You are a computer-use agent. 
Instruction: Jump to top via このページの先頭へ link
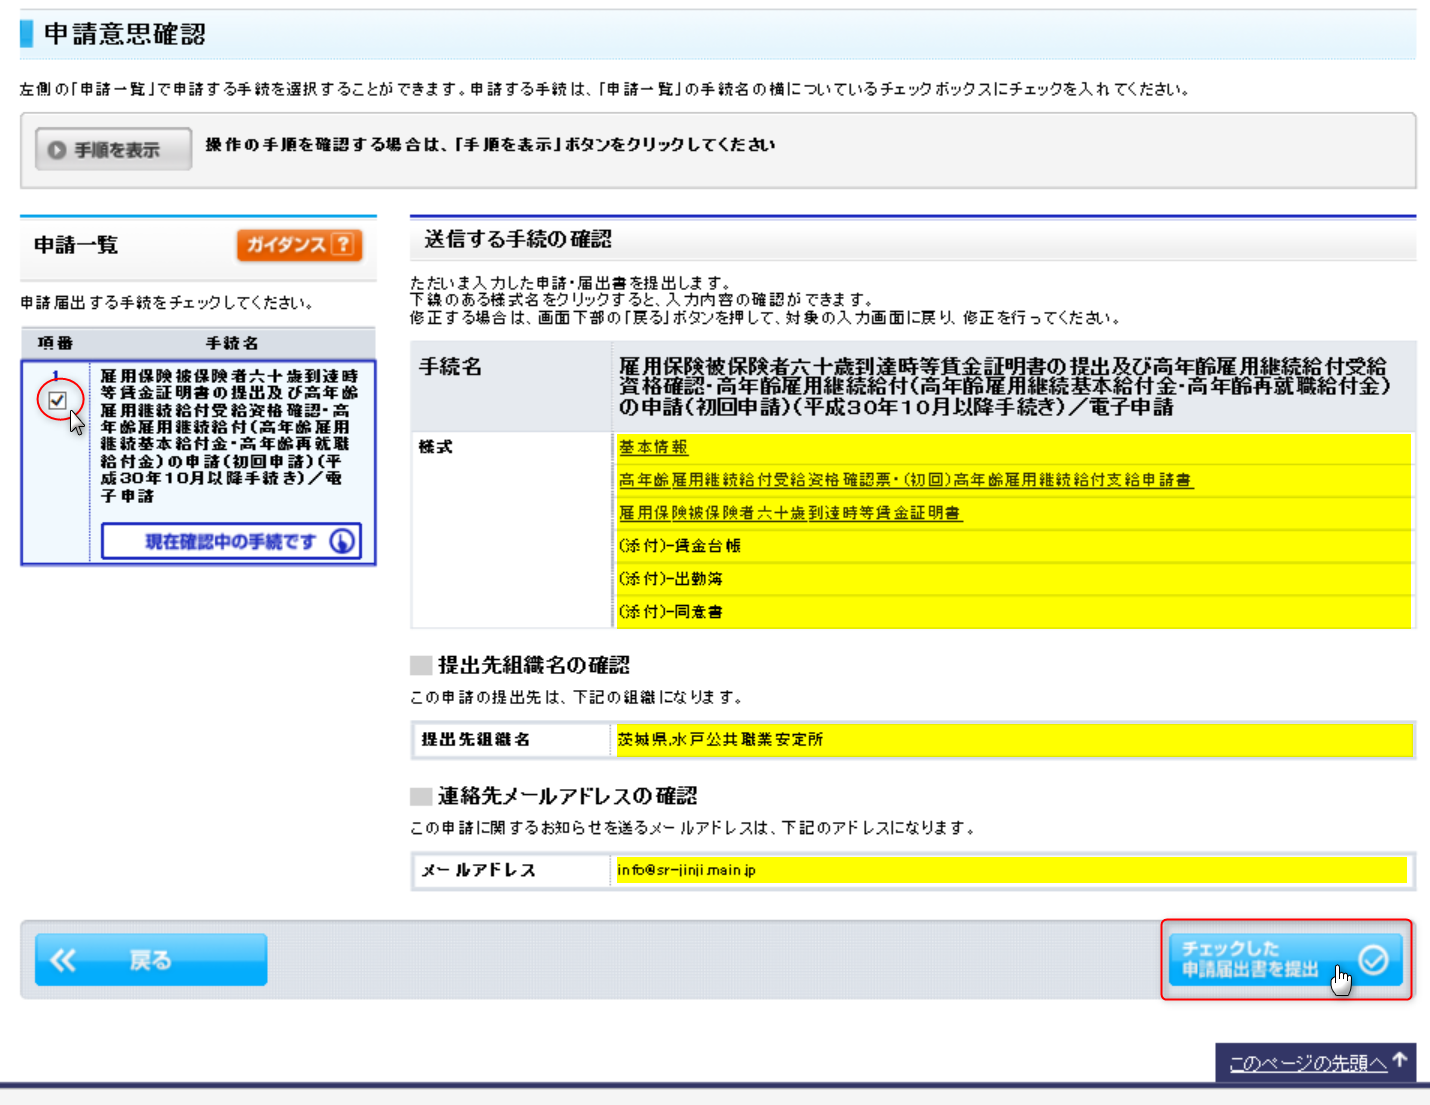click(x=1307, y=1063)
